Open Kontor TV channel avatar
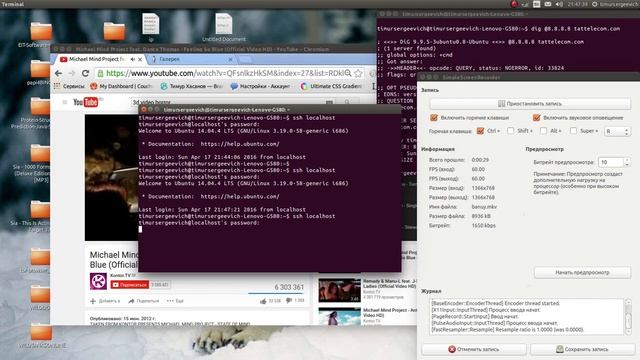 [x=98, y=281]
